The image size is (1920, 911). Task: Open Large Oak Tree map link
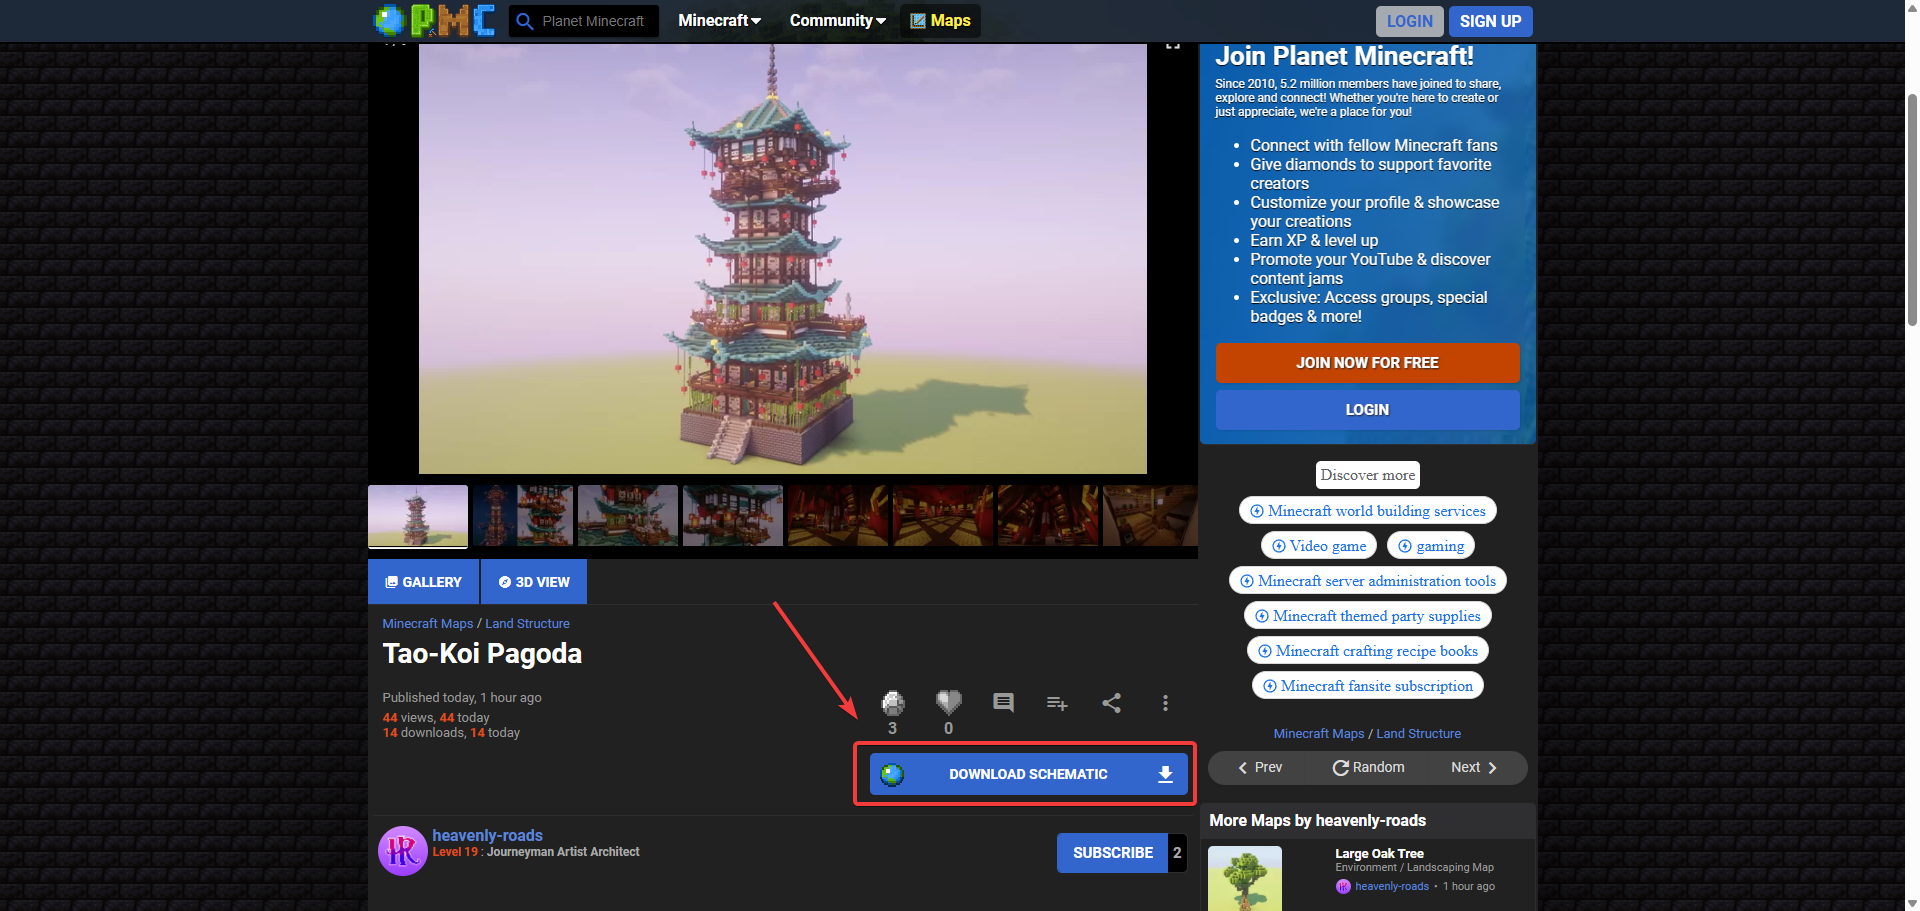coord(1379,853)
